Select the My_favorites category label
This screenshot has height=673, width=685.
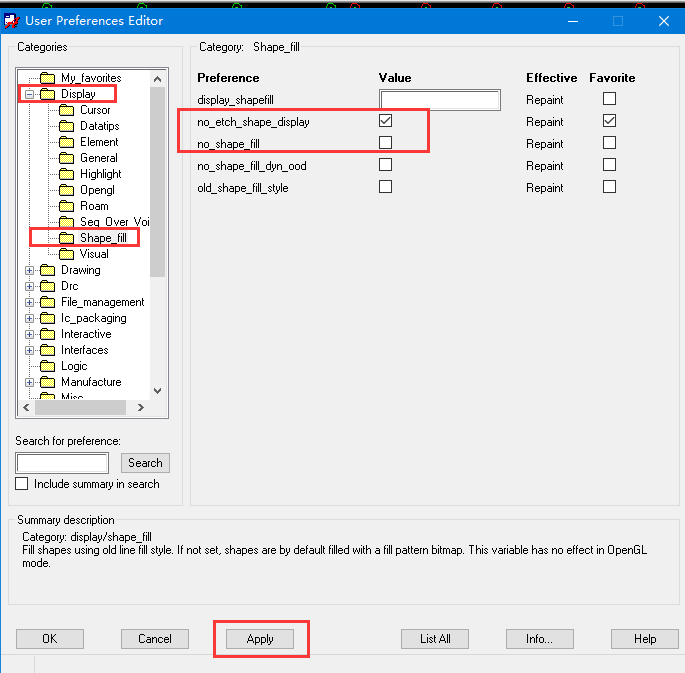(x=91, y=78)
